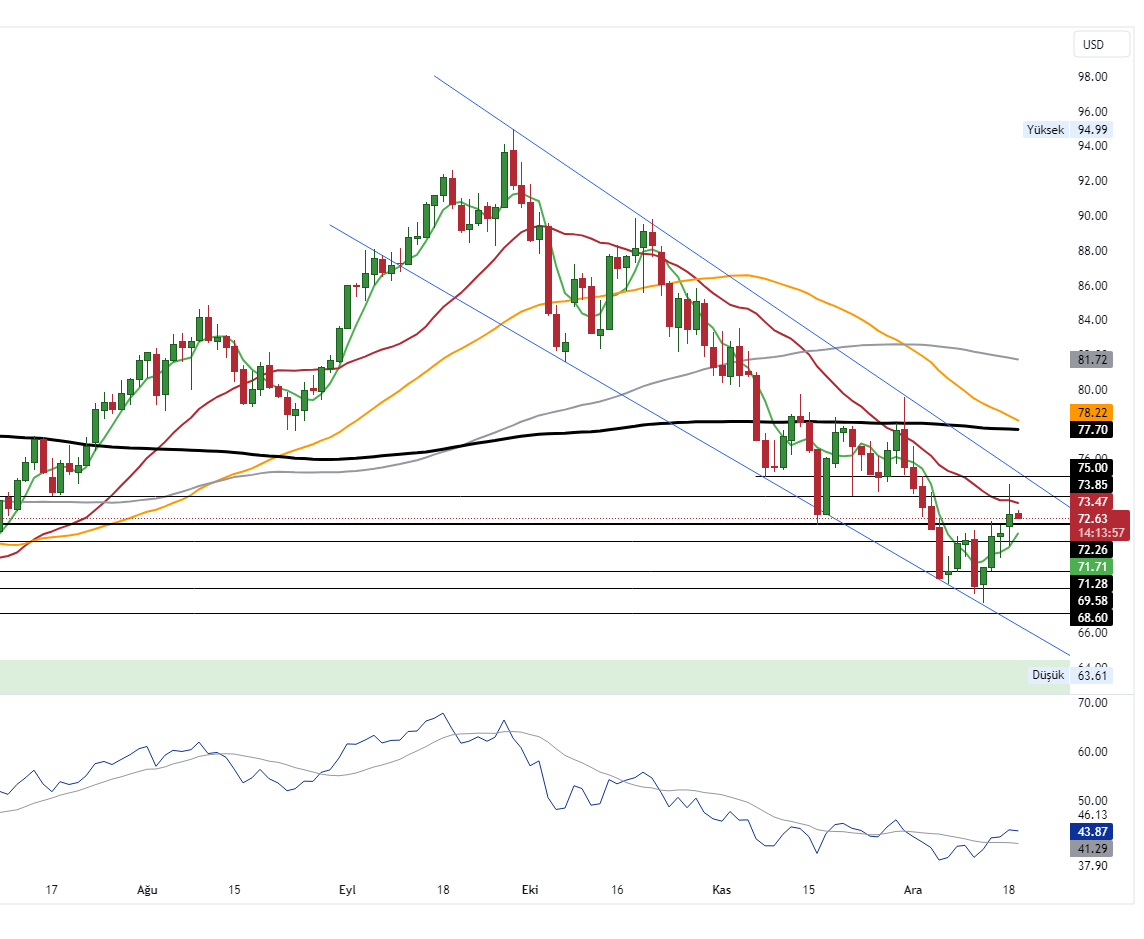Image resolution: width=1144 pixels, height=939 pixels.
Task: Click the 75.00 resistance level label
Action: coord(1094,467)
